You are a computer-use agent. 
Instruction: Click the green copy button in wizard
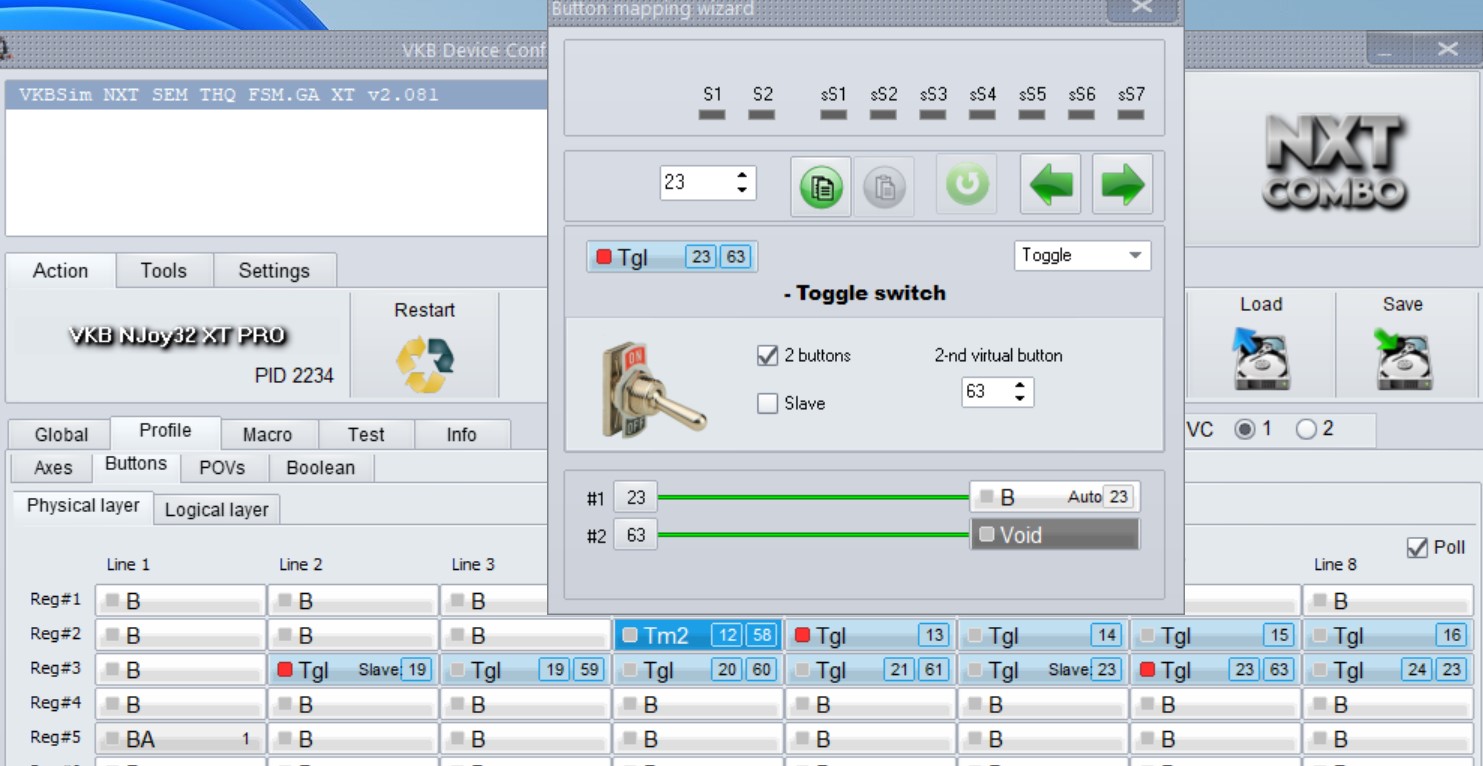coord(821,186)
